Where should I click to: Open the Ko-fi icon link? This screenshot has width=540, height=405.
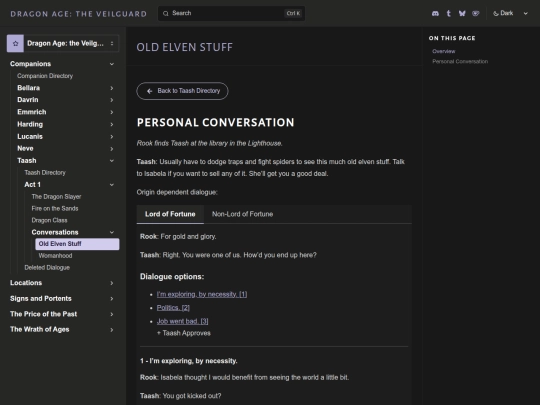[x=476, y=13]
